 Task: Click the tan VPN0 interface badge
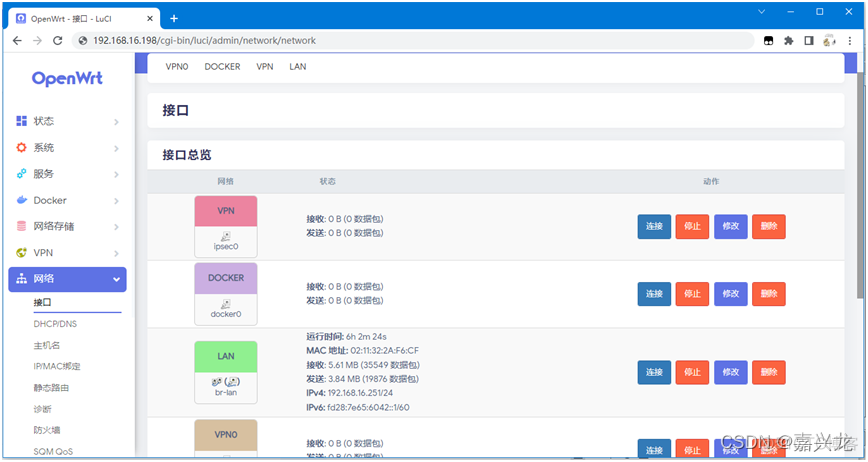click(x=226, y=435)
